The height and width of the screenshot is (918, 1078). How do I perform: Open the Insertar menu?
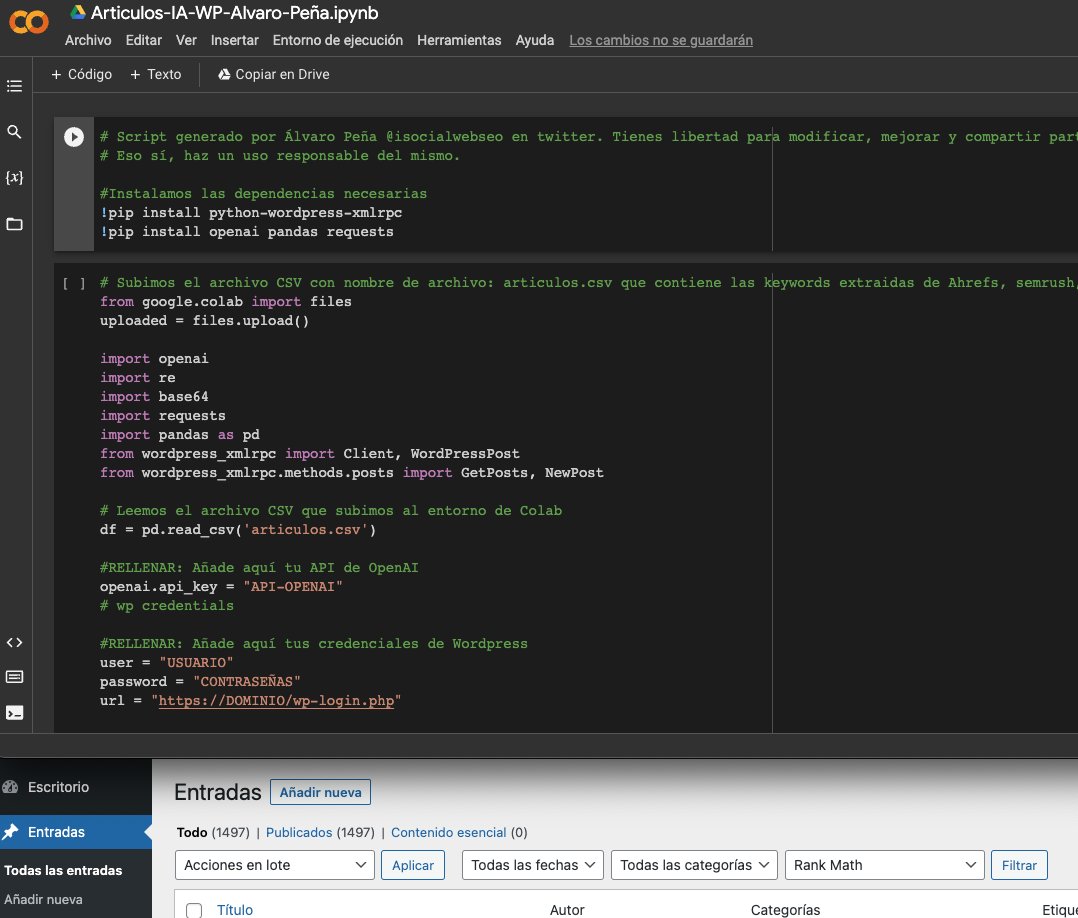coord(234,40)
